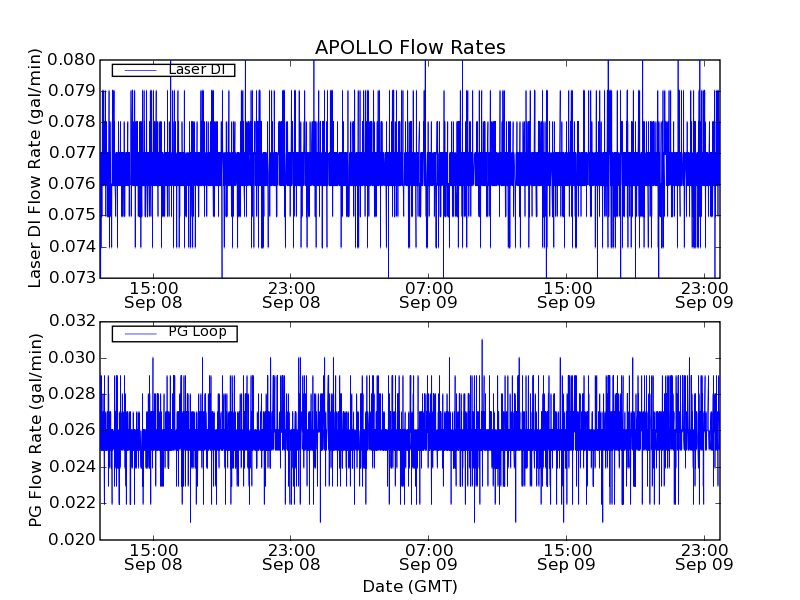Click the "APOLLO Flow Rates" chart title
800x600 pixels.
[410, 47]
